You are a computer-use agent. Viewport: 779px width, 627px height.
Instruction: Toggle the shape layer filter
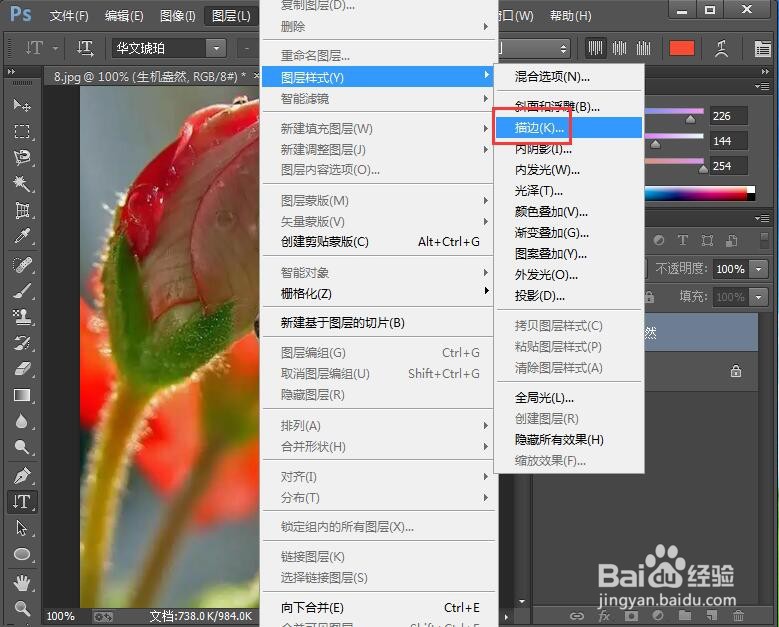(707, 241)
